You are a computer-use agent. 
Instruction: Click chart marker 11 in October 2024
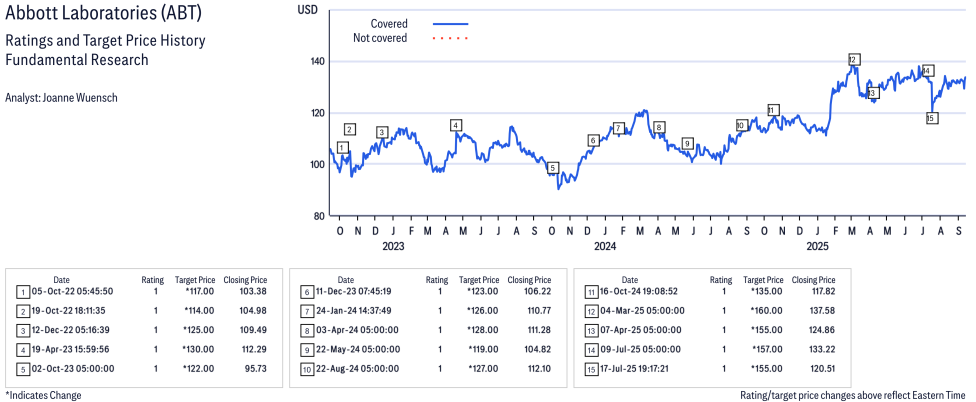point(773,110)
